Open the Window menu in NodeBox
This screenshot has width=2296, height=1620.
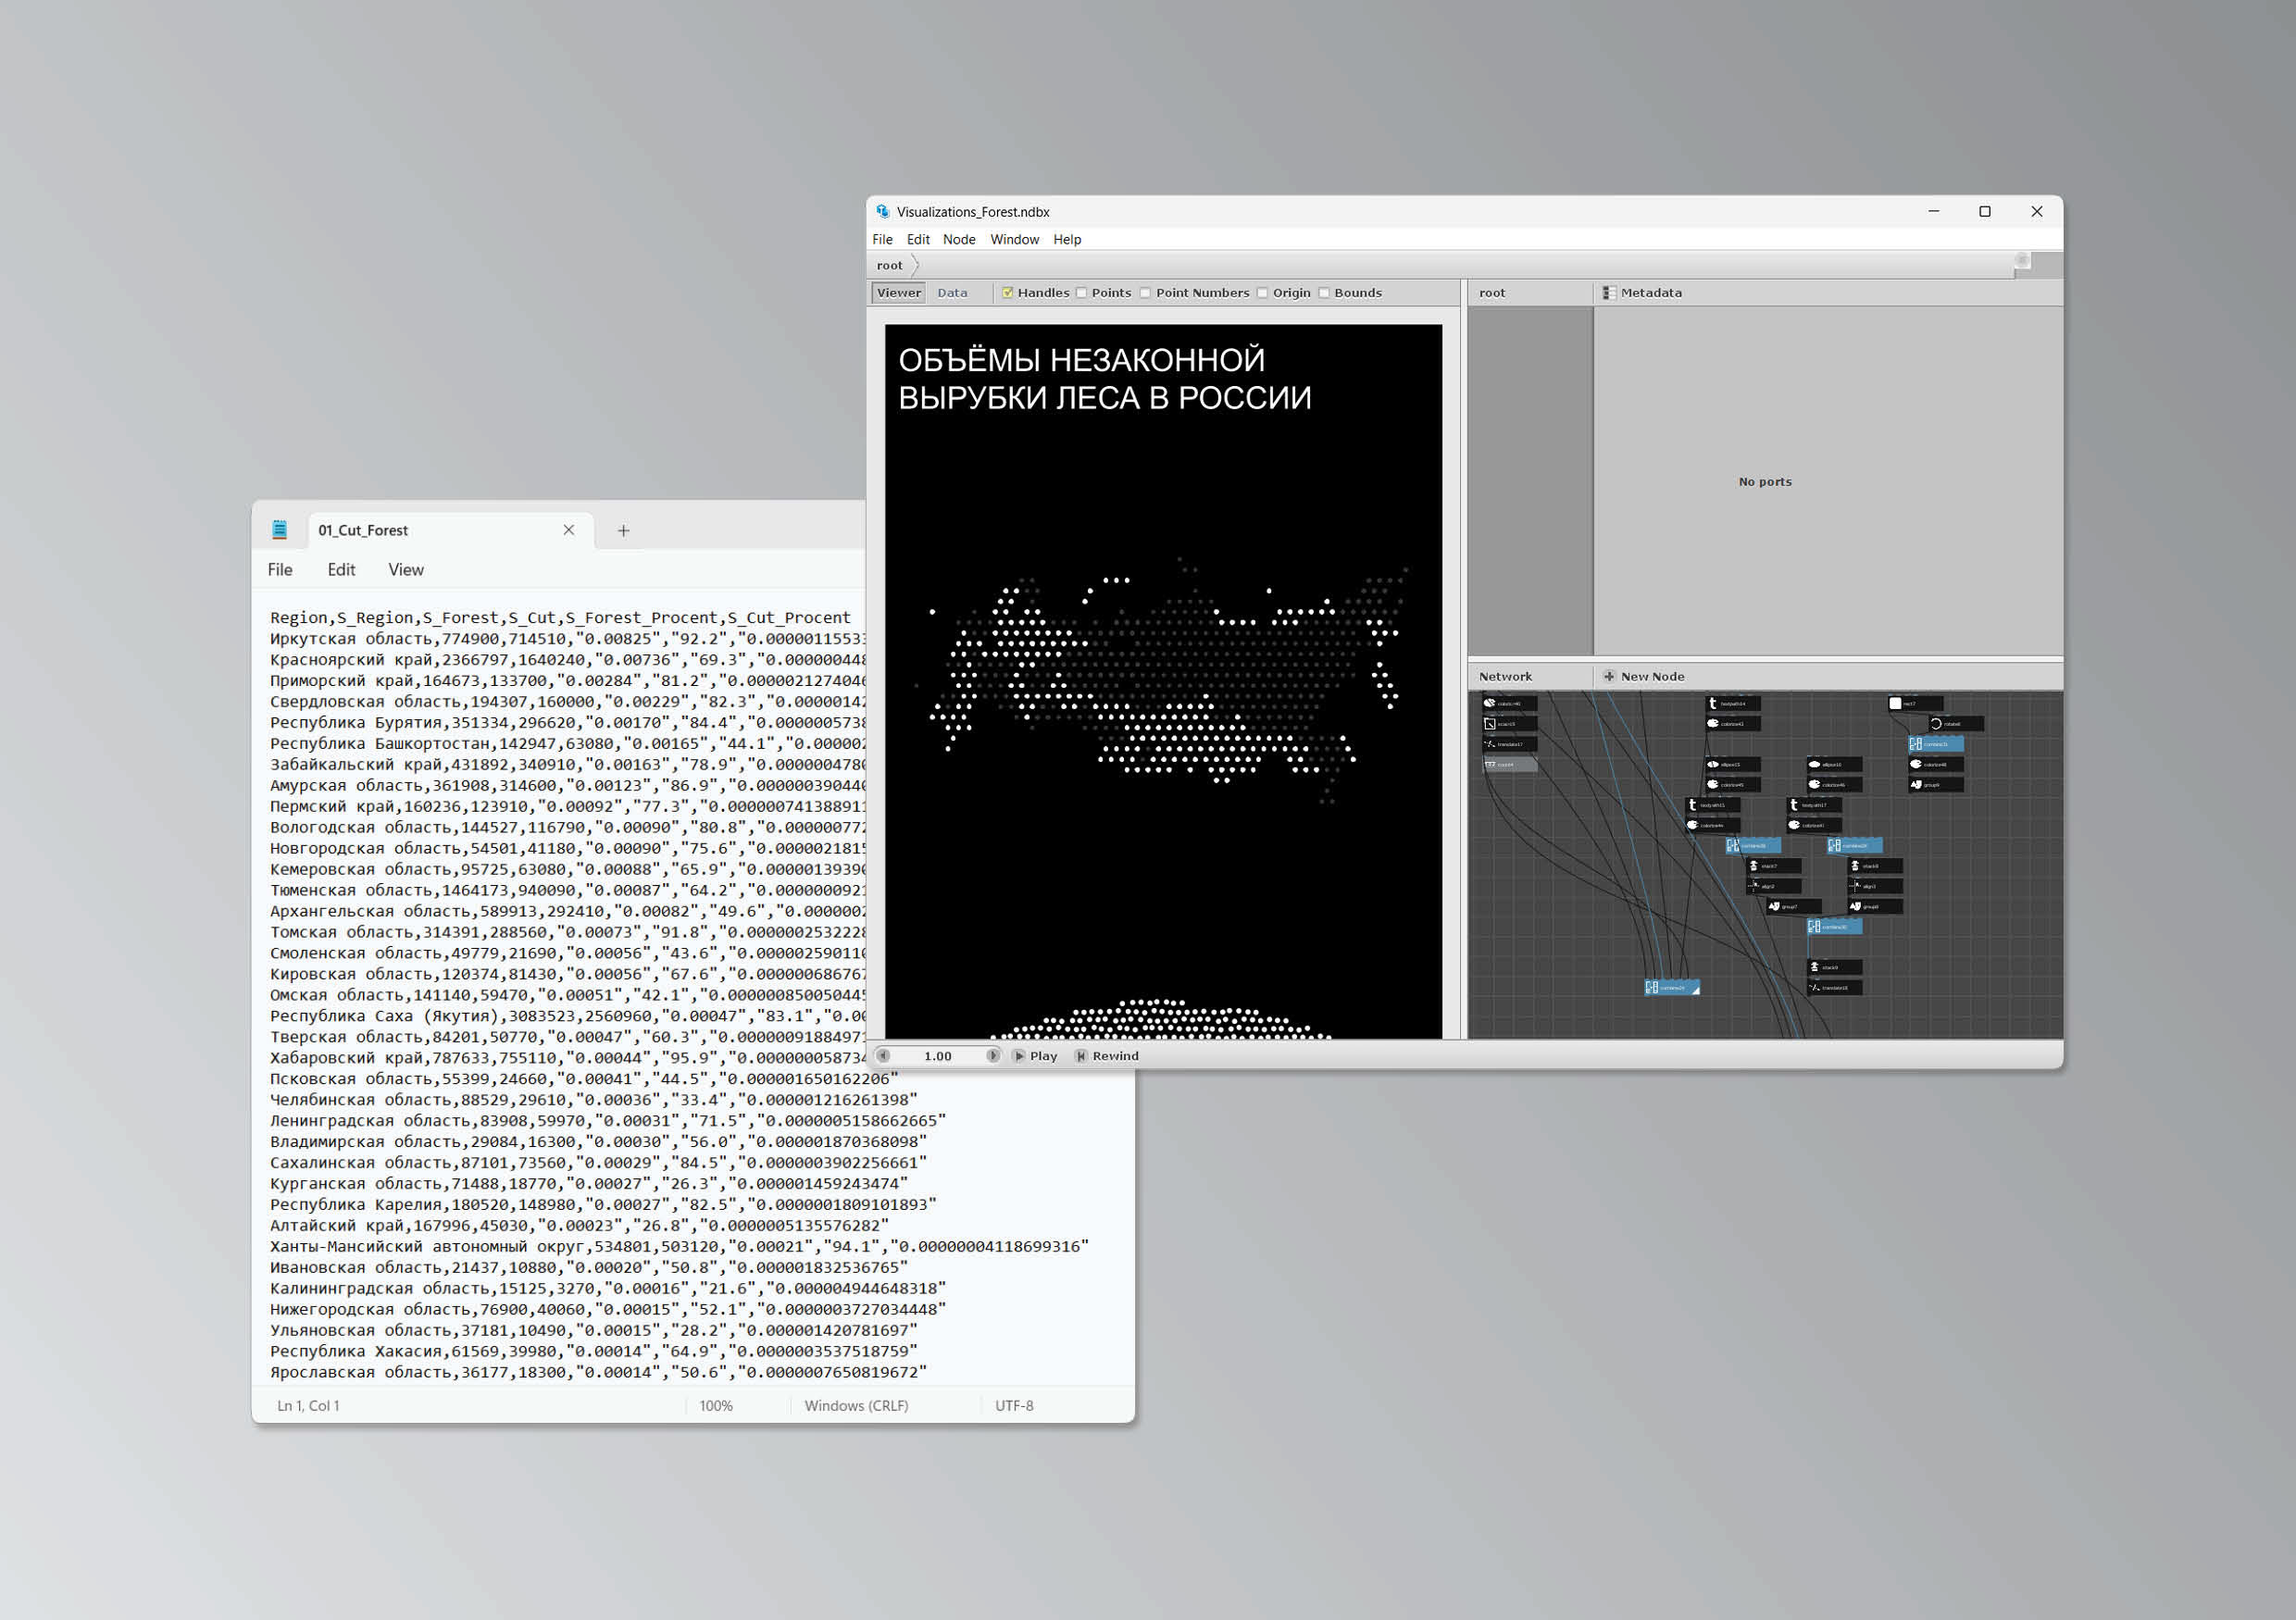[1014, 239]
